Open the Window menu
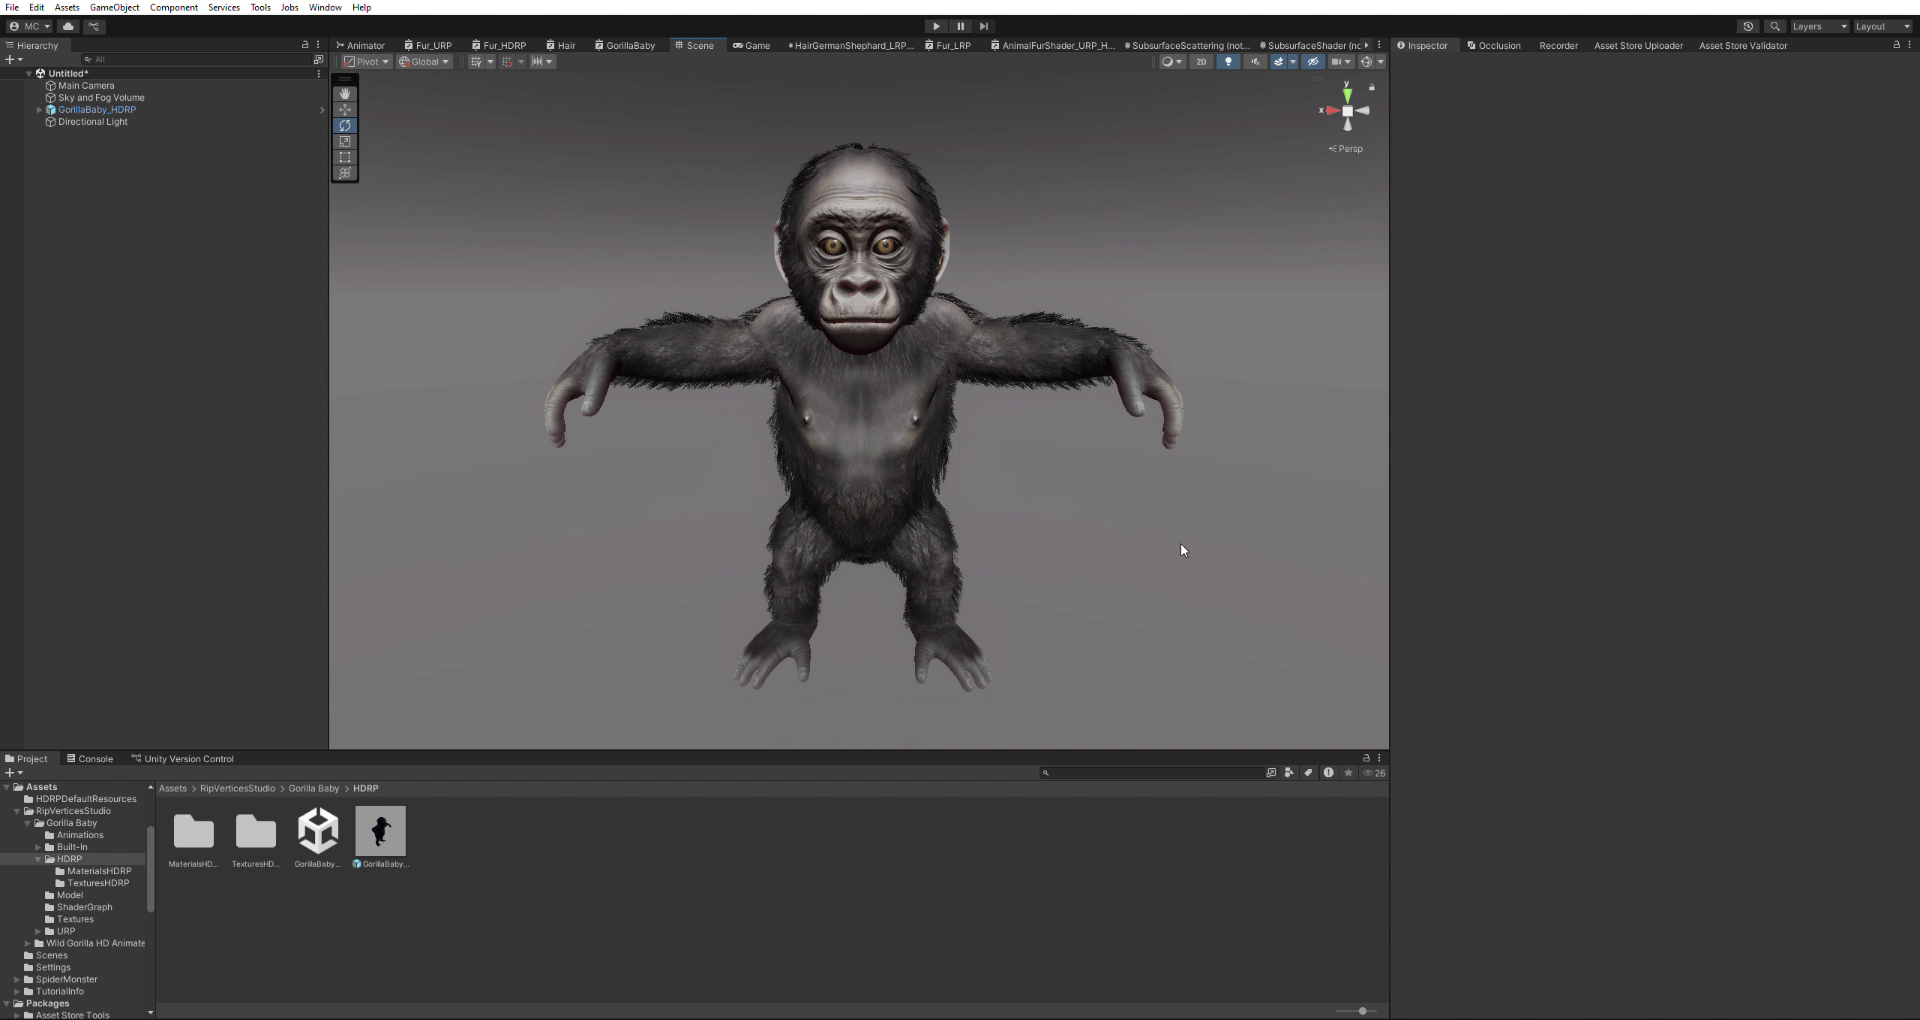Image resolution: width=1920 pixels, height=1020 pixels. (x=325, y=7)
